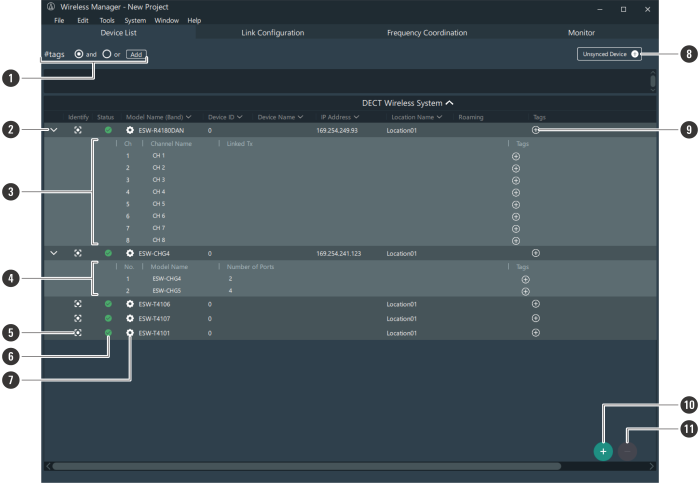Click Identify icon for ESW-R4180DAN
The height and width of the screenshot is (483, 700).
(x=78, y=130)
